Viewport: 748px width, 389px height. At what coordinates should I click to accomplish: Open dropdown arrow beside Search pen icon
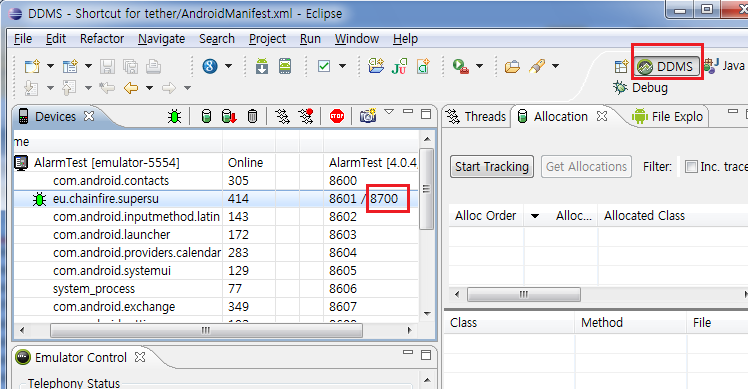[x=555, y=66]
